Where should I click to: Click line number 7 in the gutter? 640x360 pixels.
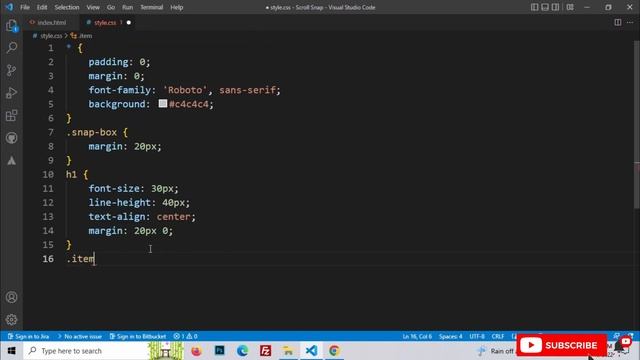[x=51, y=132]
